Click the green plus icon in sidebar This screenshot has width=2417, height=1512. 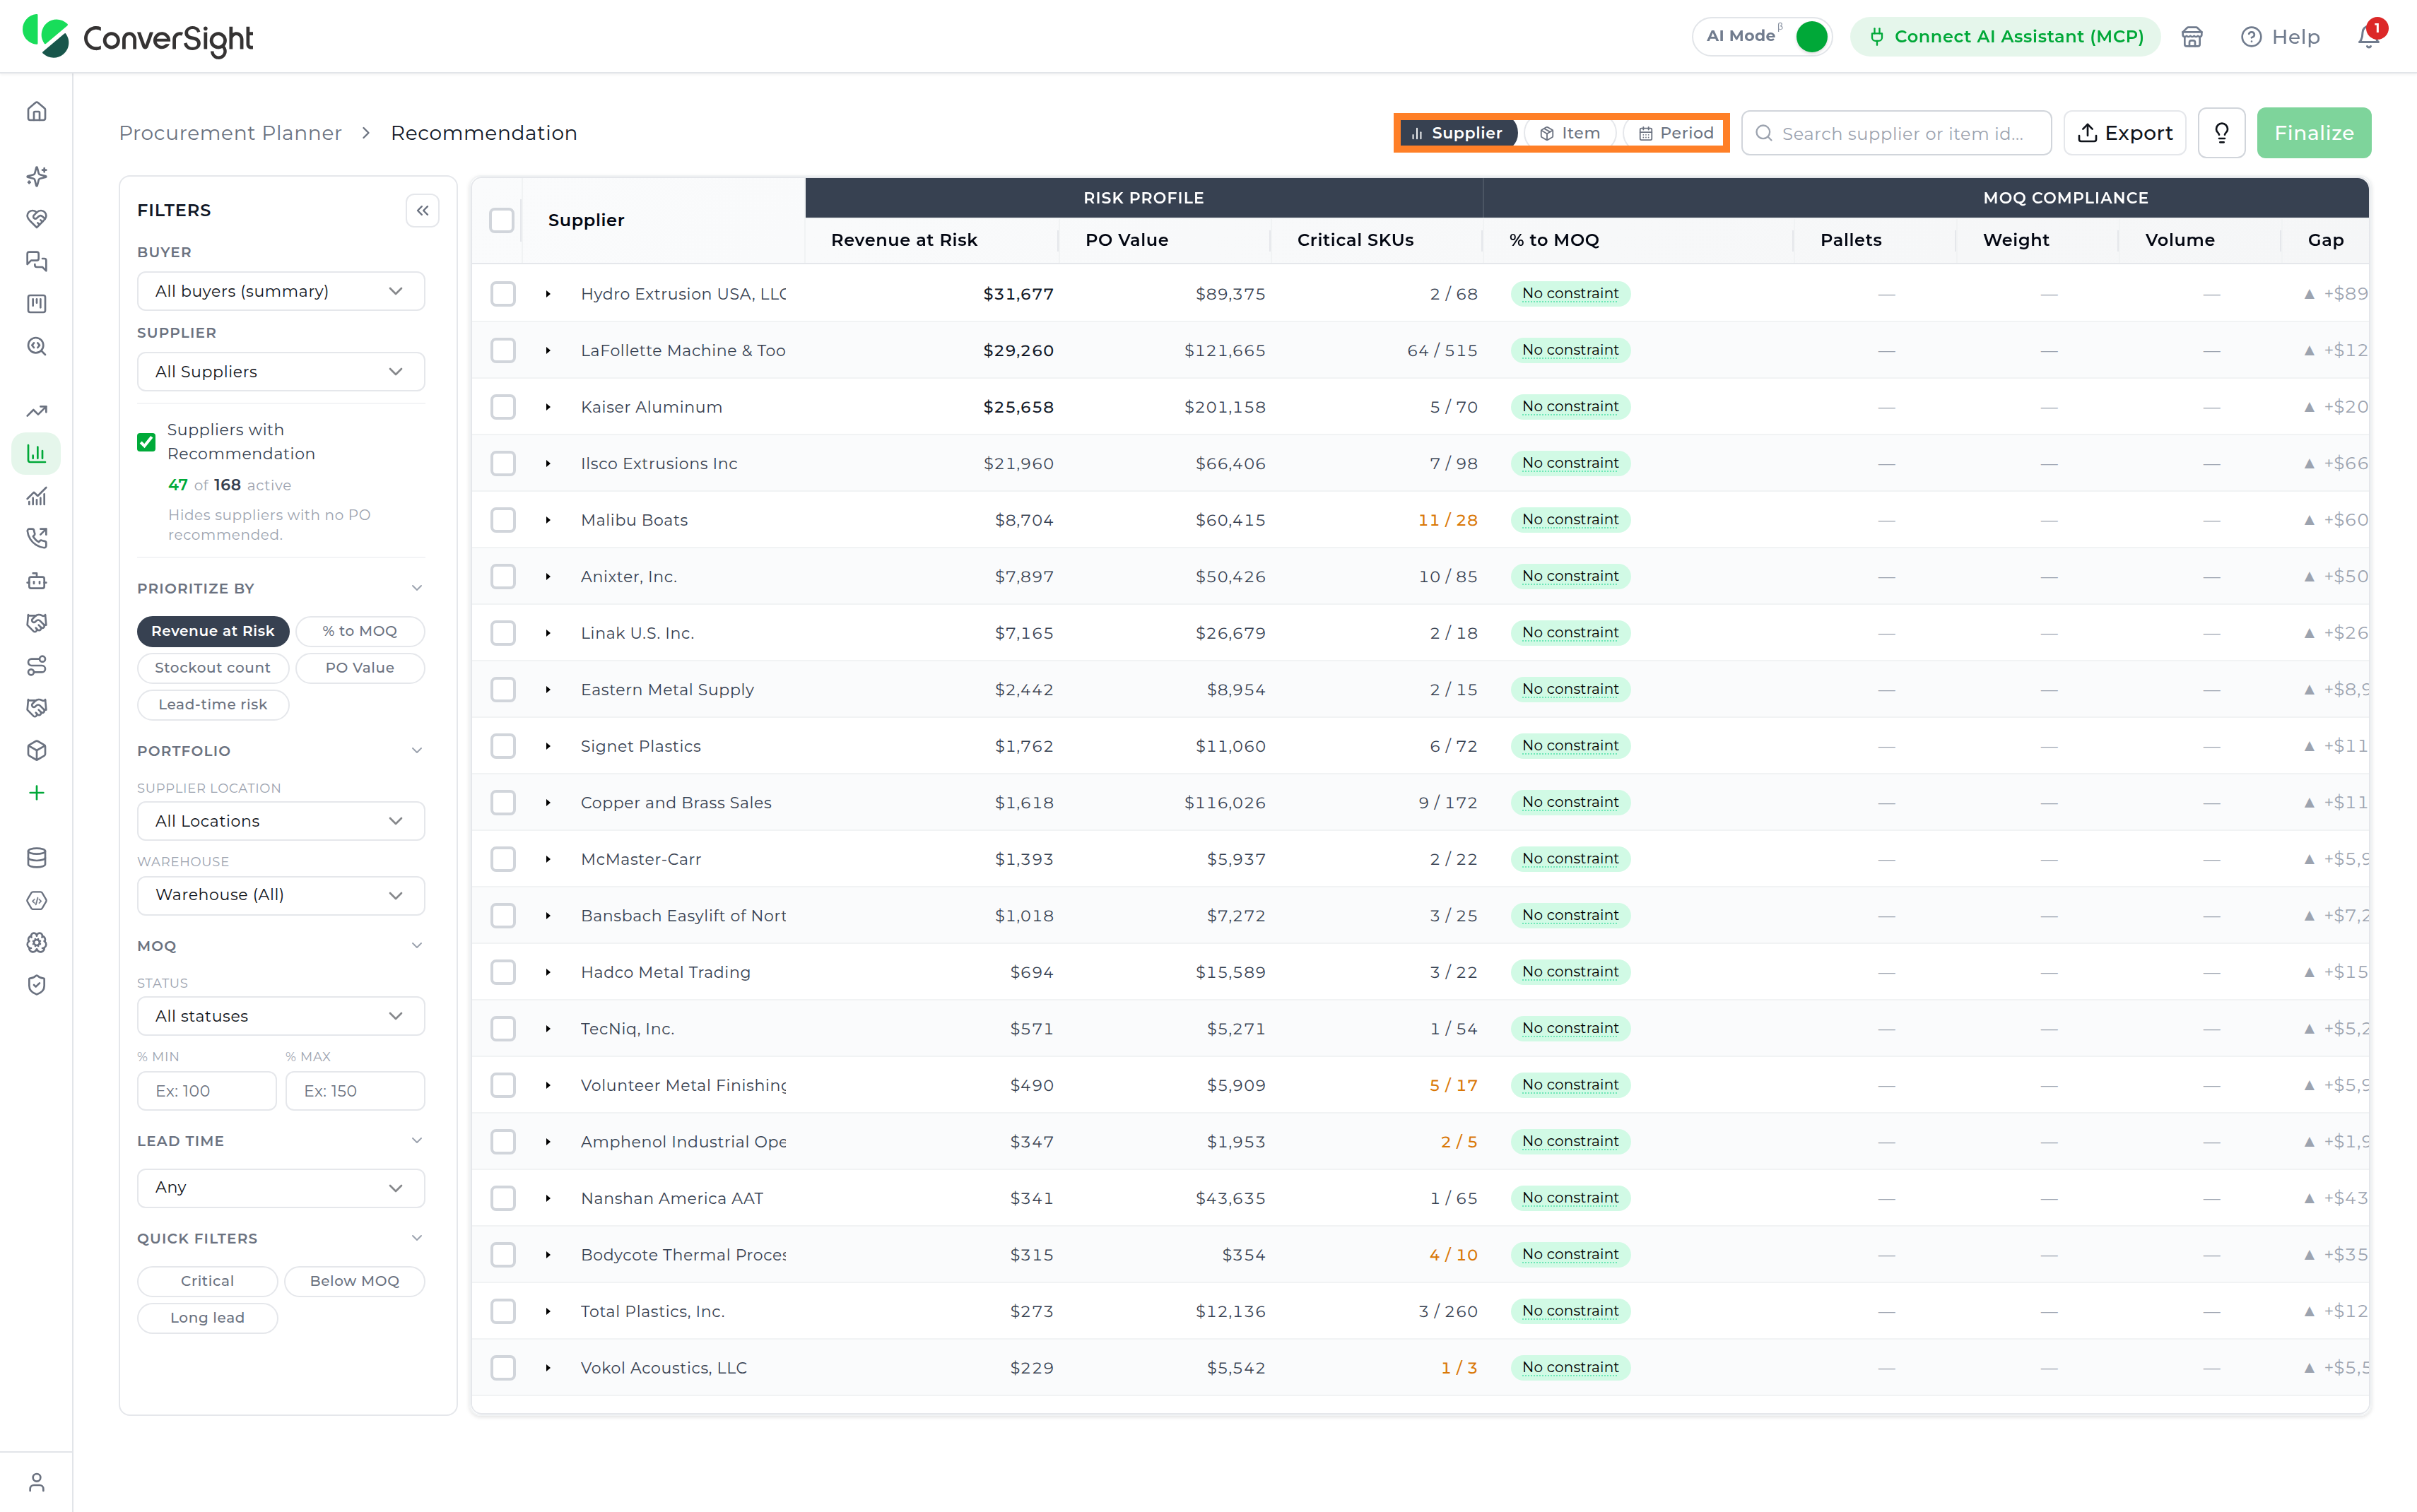pyautogui.click(x=37, y=793)
